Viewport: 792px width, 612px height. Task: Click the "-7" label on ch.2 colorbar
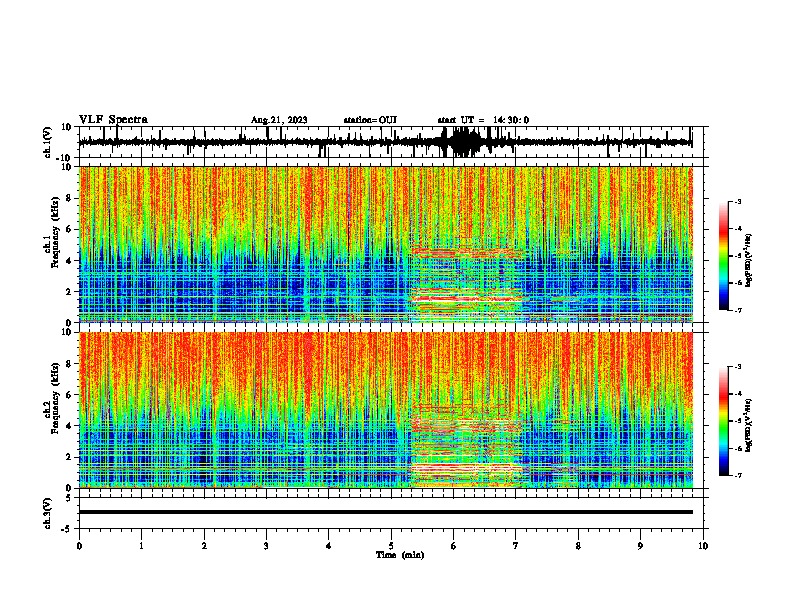coord(738,476)
